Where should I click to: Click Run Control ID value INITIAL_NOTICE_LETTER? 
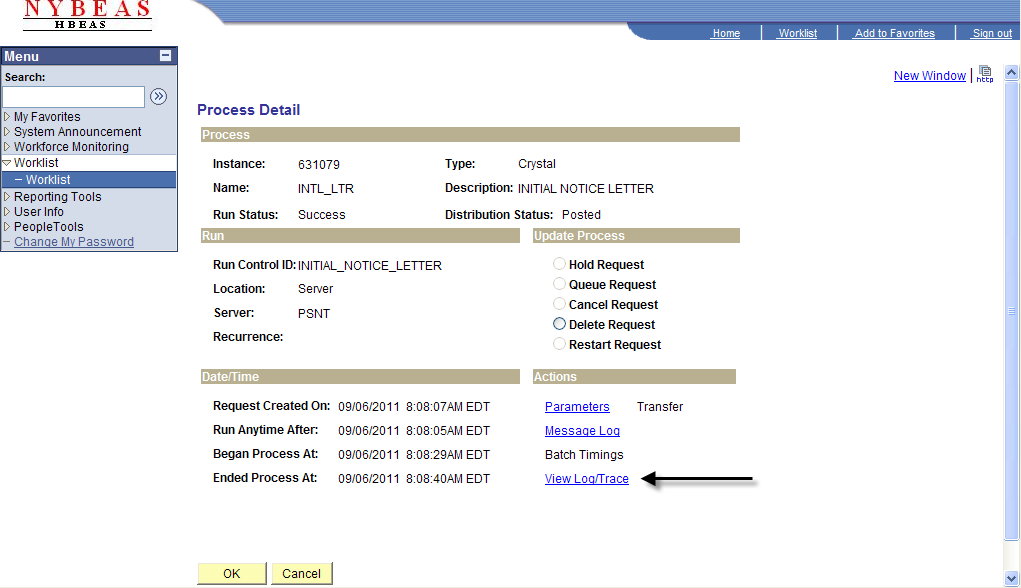coord(370,266)
